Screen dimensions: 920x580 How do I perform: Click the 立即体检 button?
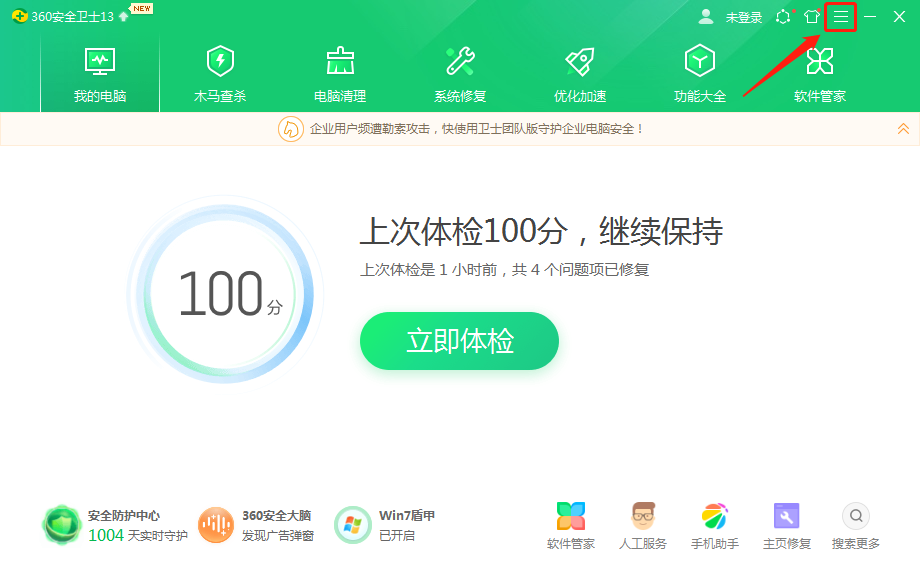tap(459, 341)
